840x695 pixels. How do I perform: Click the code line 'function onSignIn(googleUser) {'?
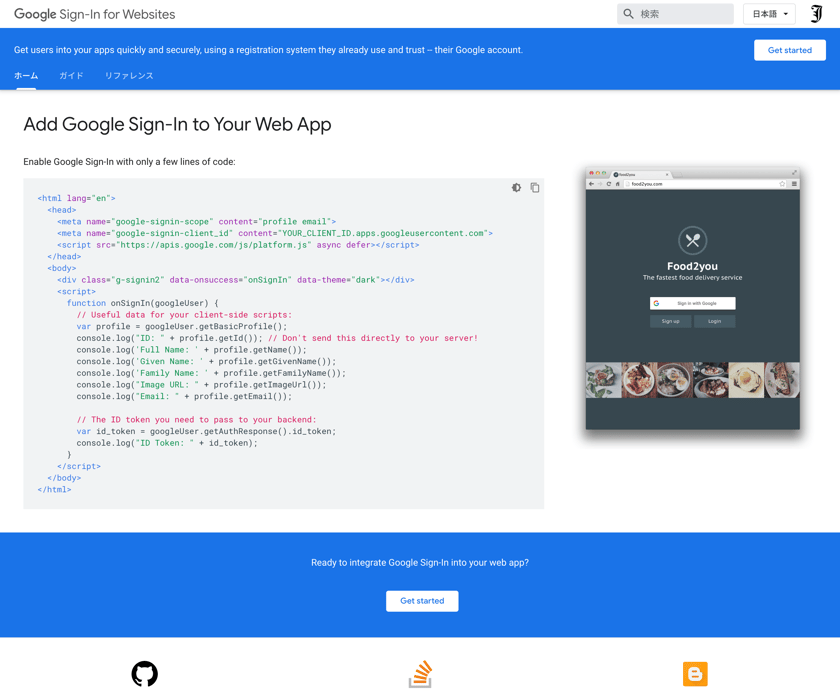[x=142, y=303]
